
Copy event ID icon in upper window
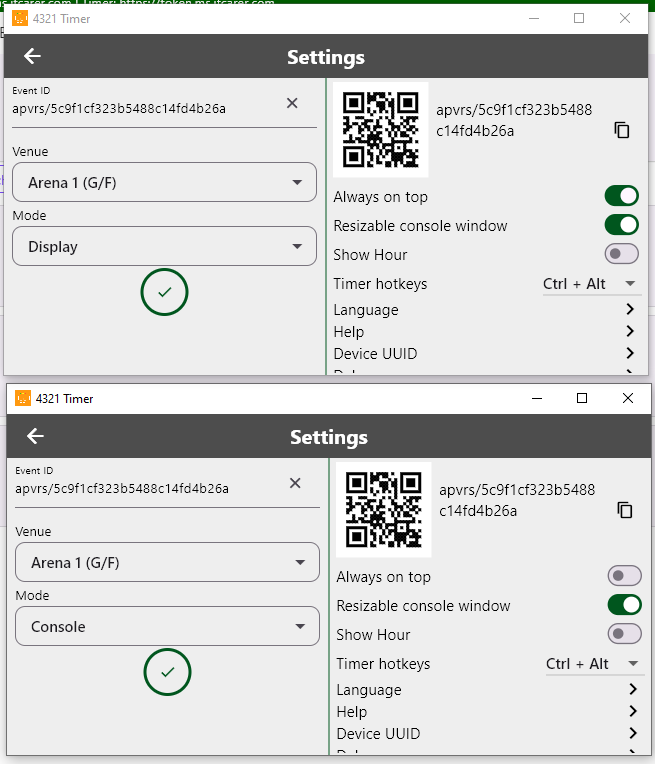[622, 130]
